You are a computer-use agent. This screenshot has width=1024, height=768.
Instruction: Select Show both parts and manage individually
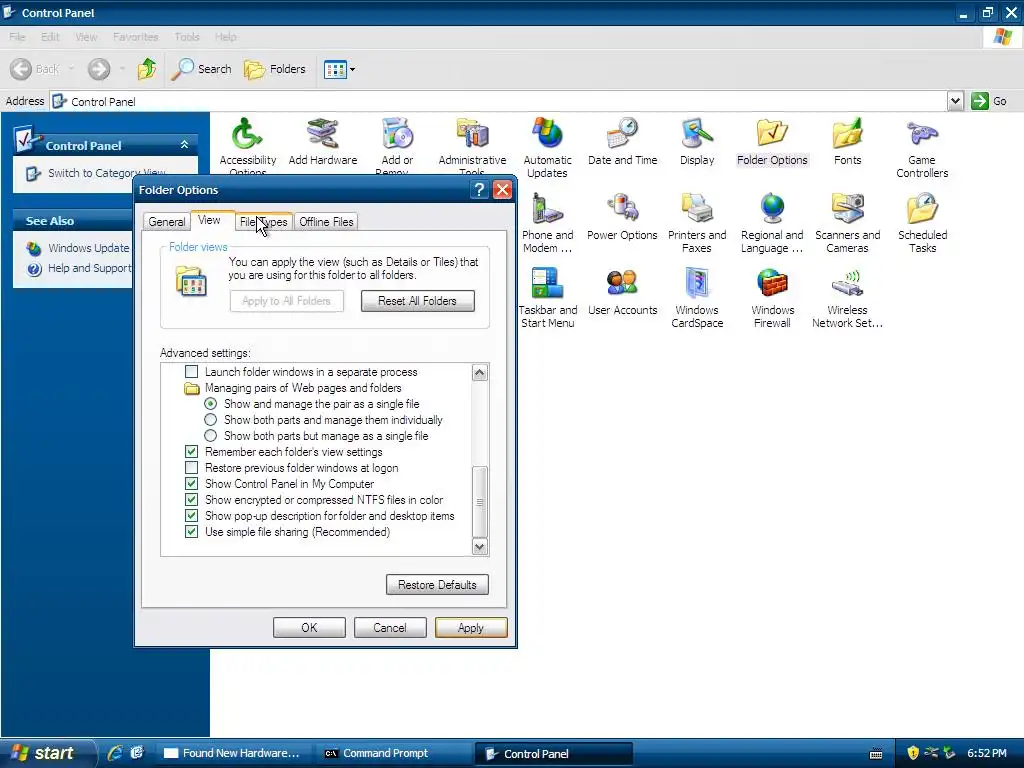pos(210,420)
